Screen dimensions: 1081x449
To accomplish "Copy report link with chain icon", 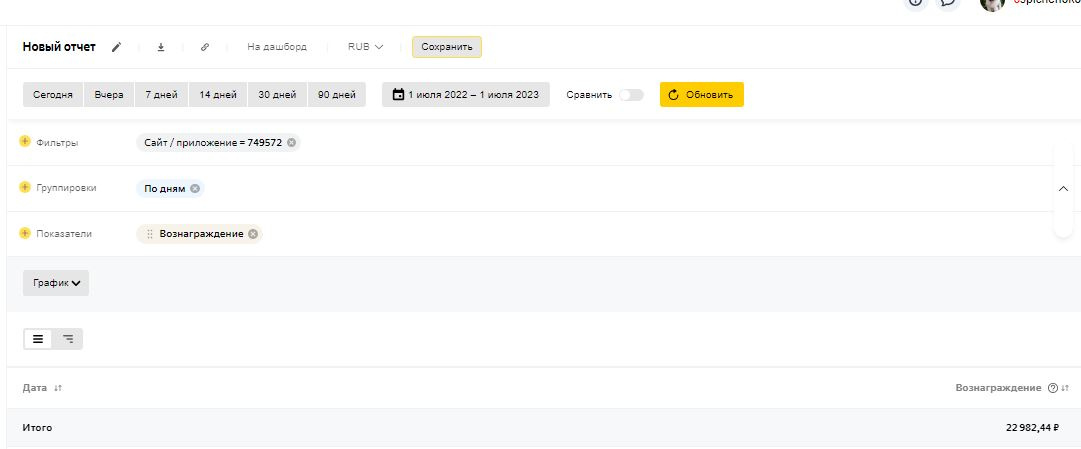I will 205,47.
